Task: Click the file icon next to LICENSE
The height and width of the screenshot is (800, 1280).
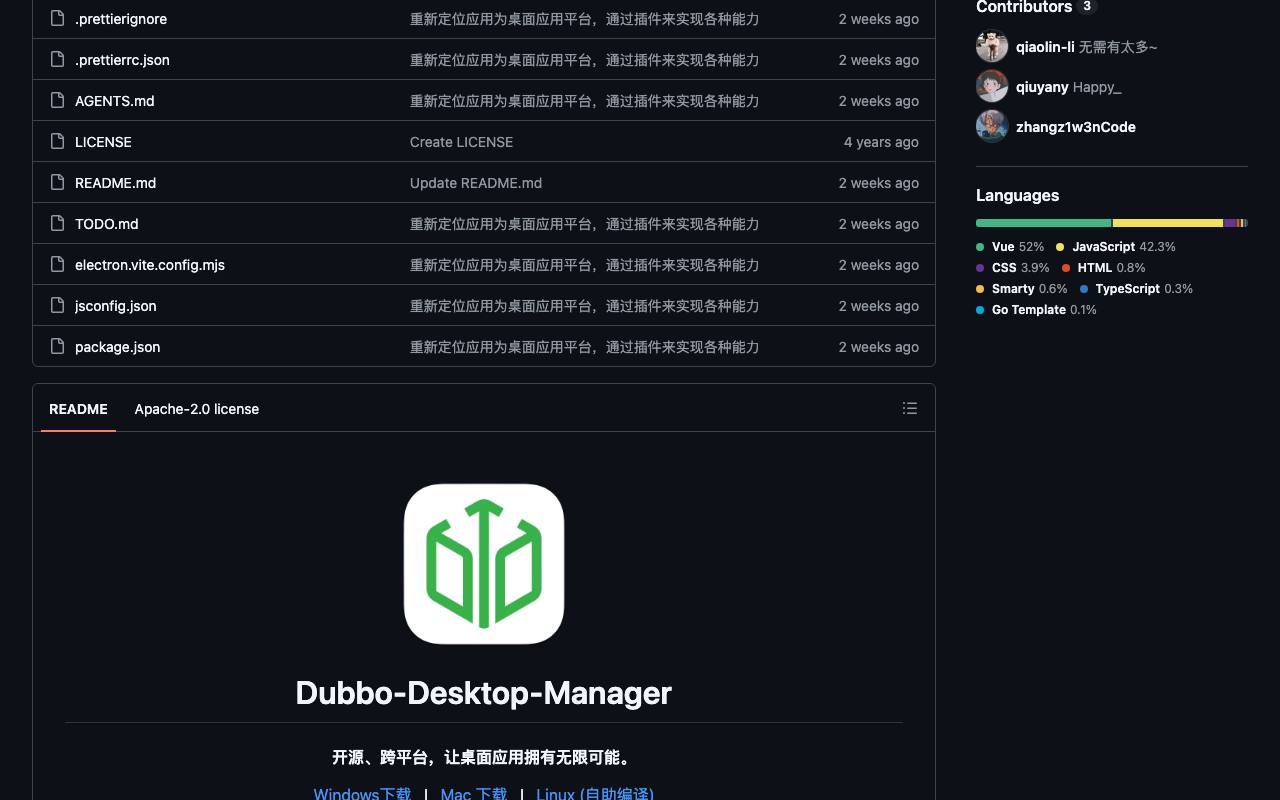Action: 57,141
